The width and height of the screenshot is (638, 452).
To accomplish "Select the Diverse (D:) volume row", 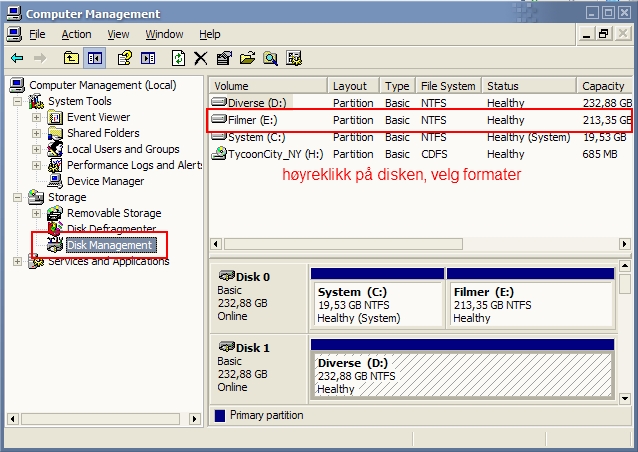I will (421, 103).
